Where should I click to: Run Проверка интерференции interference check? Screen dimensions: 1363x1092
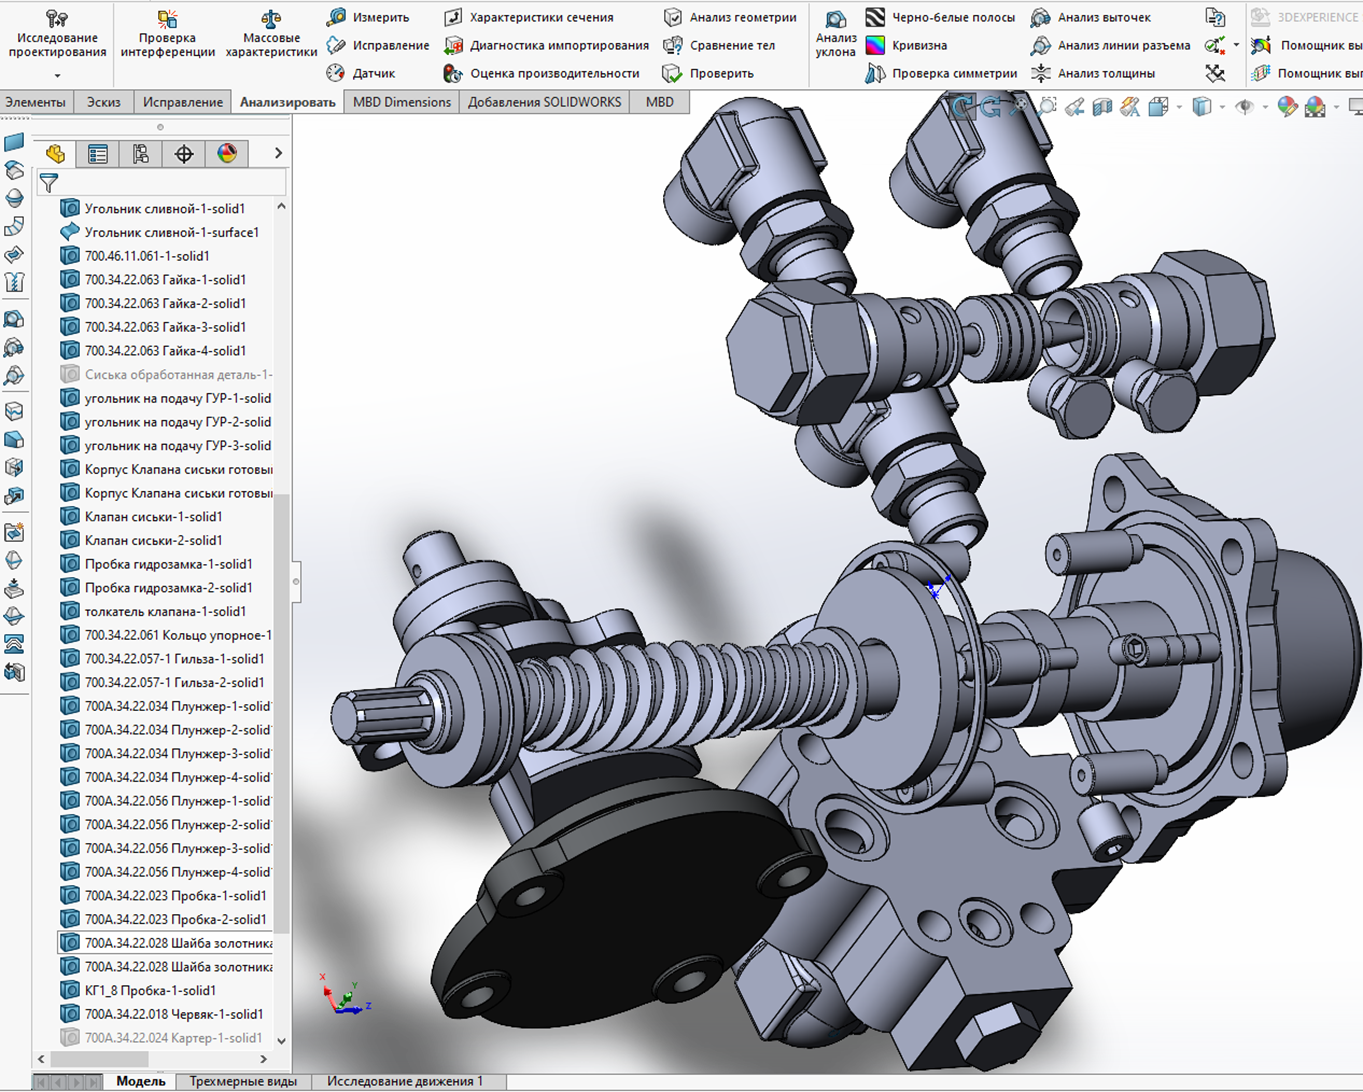(167, 20)
